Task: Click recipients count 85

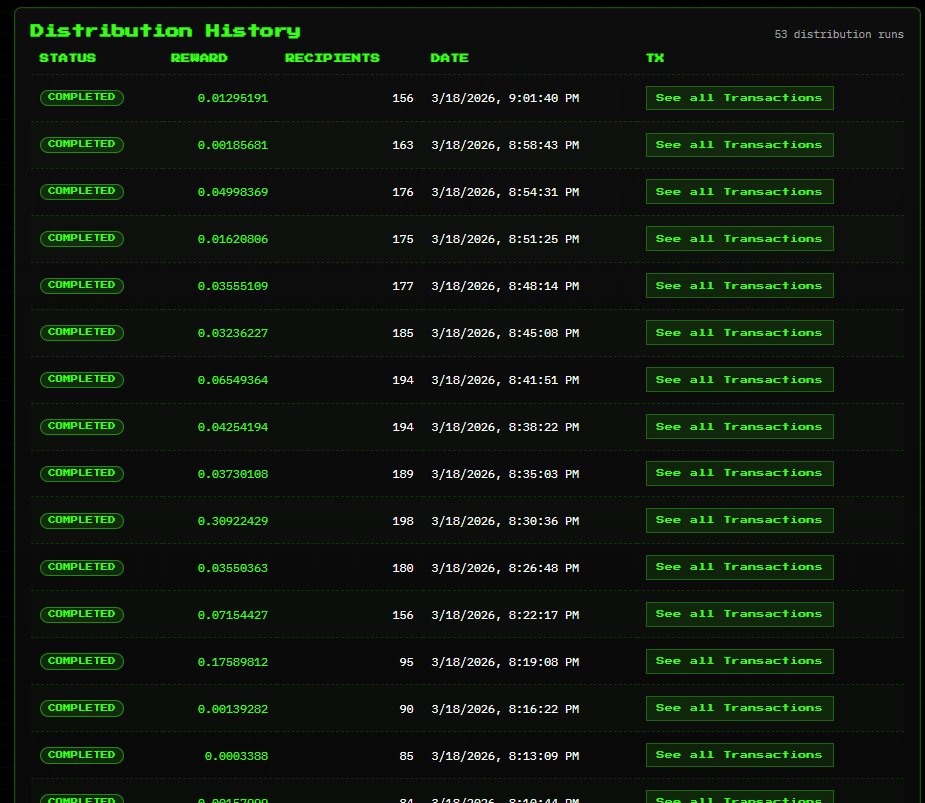Action: [x=406, y=756]
